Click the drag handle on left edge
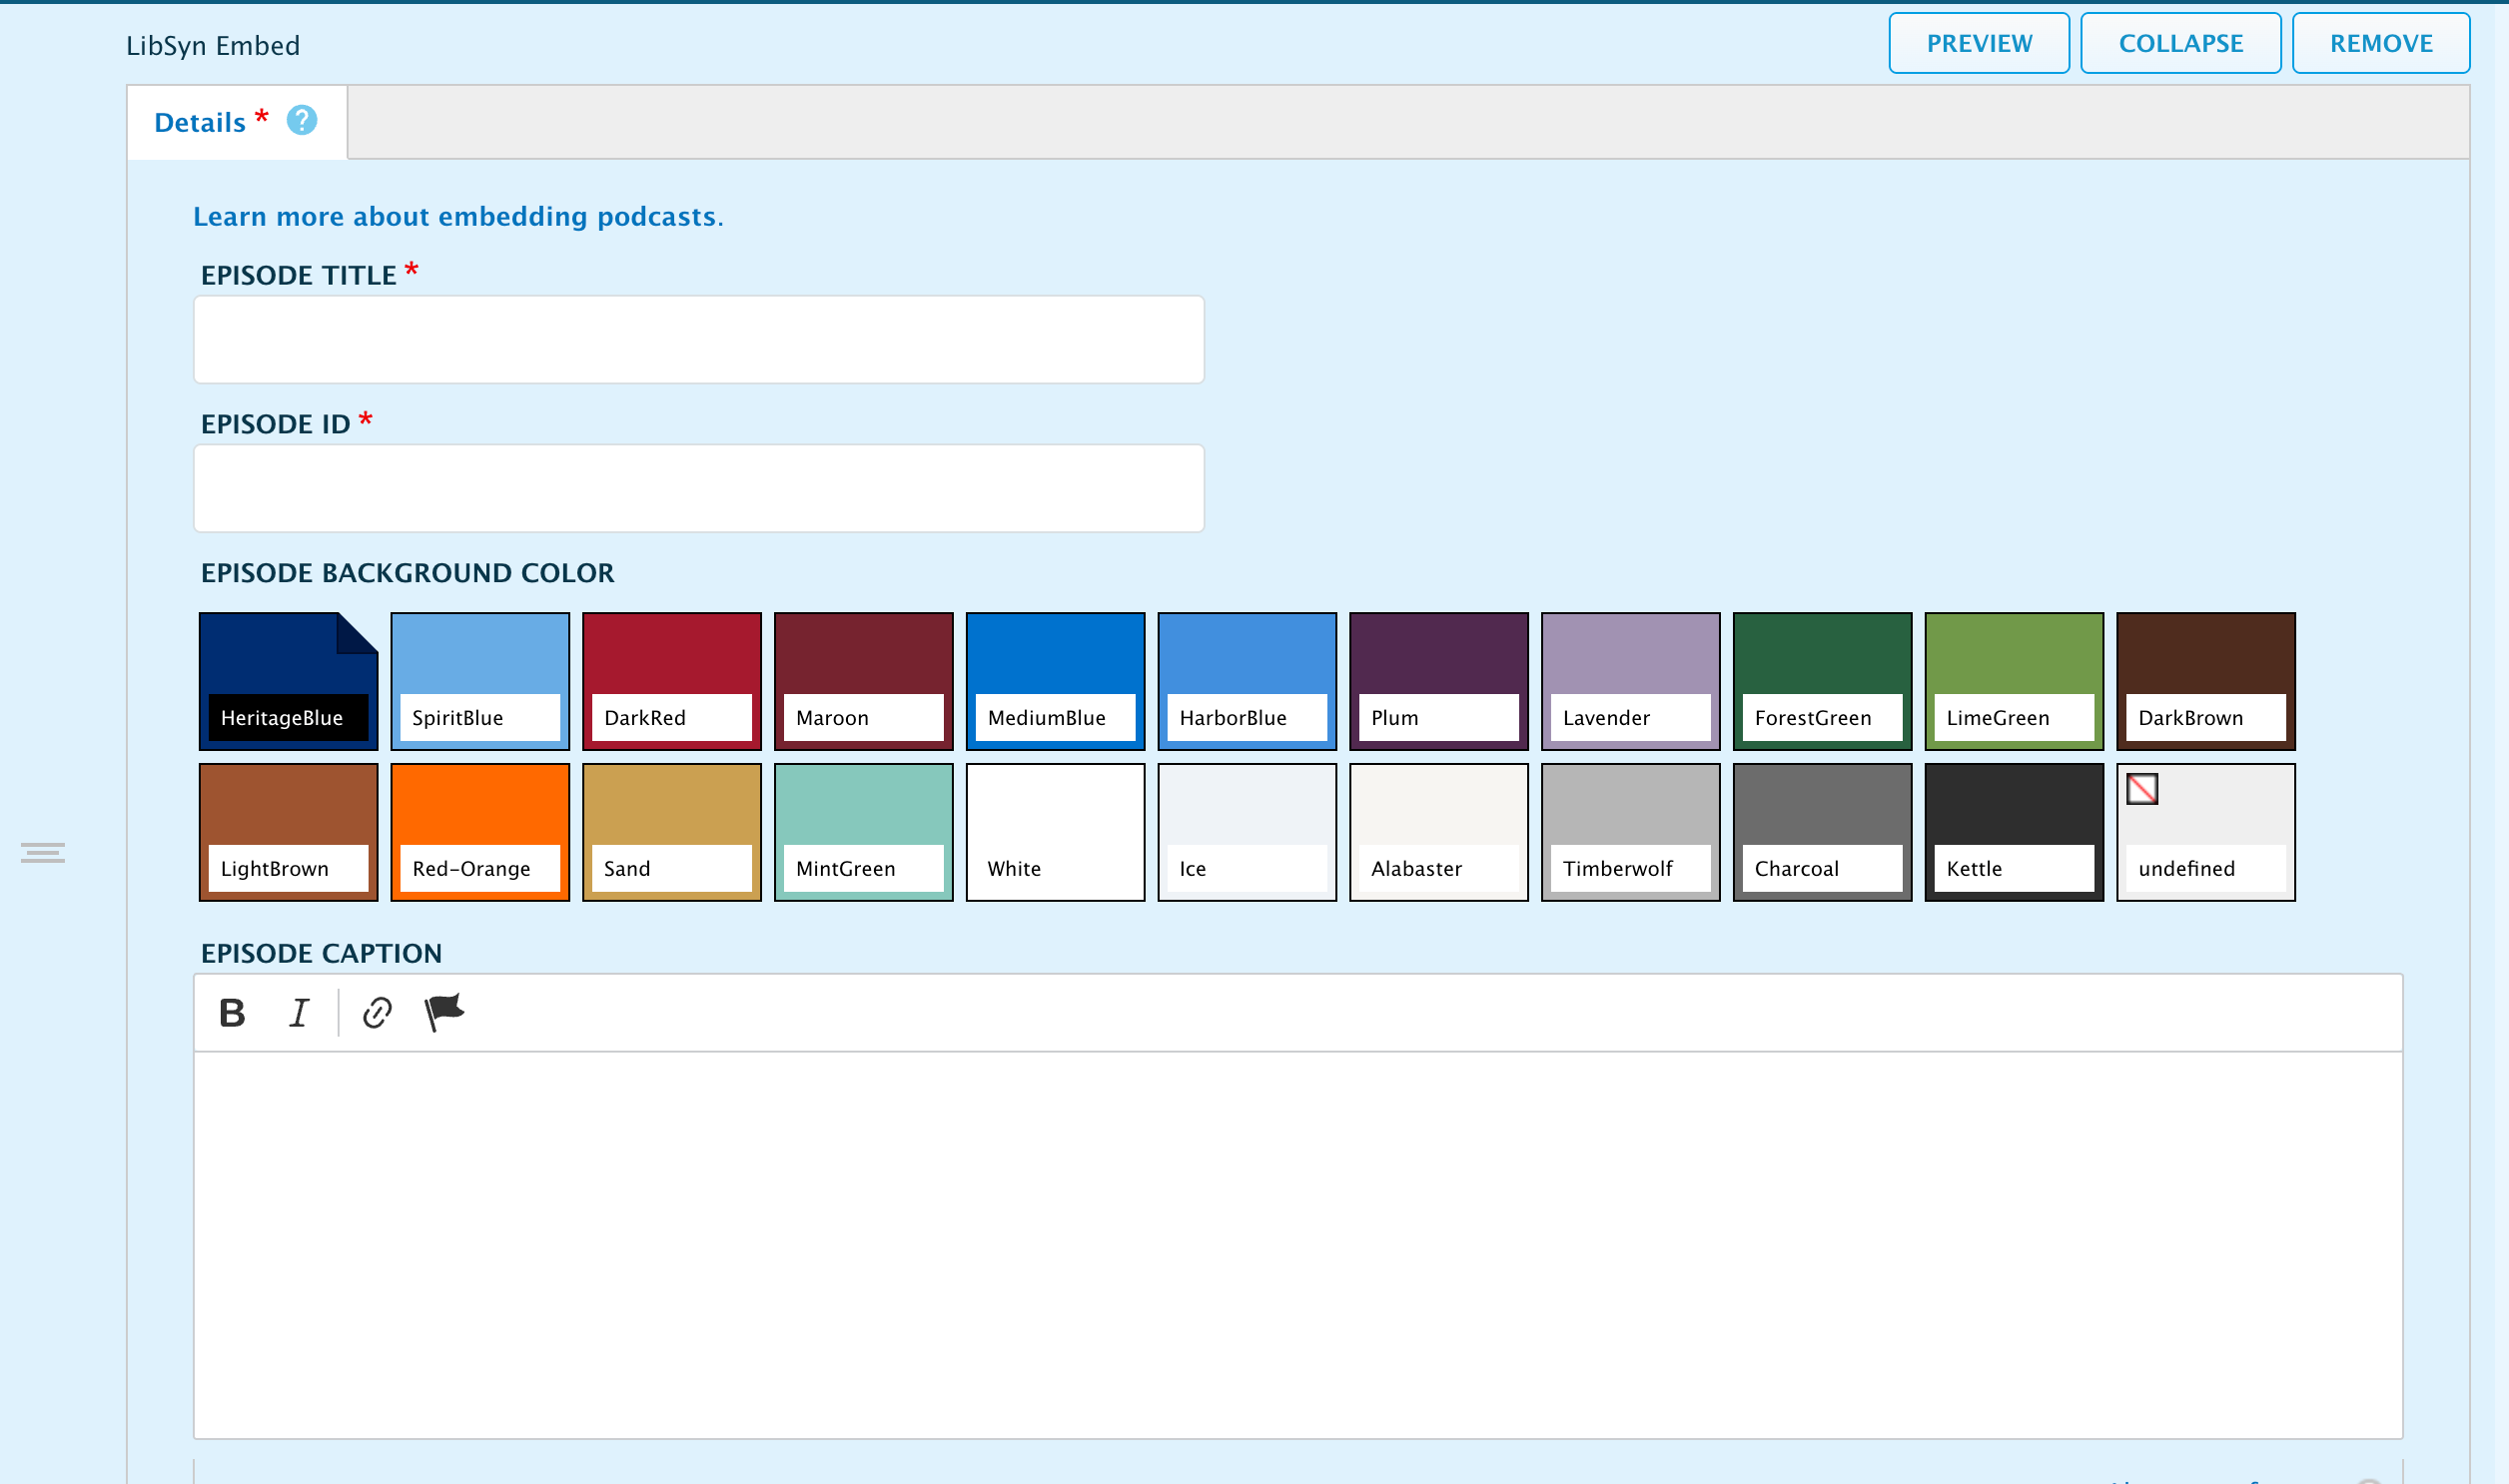2509x1484 pixels. point(43,853)
